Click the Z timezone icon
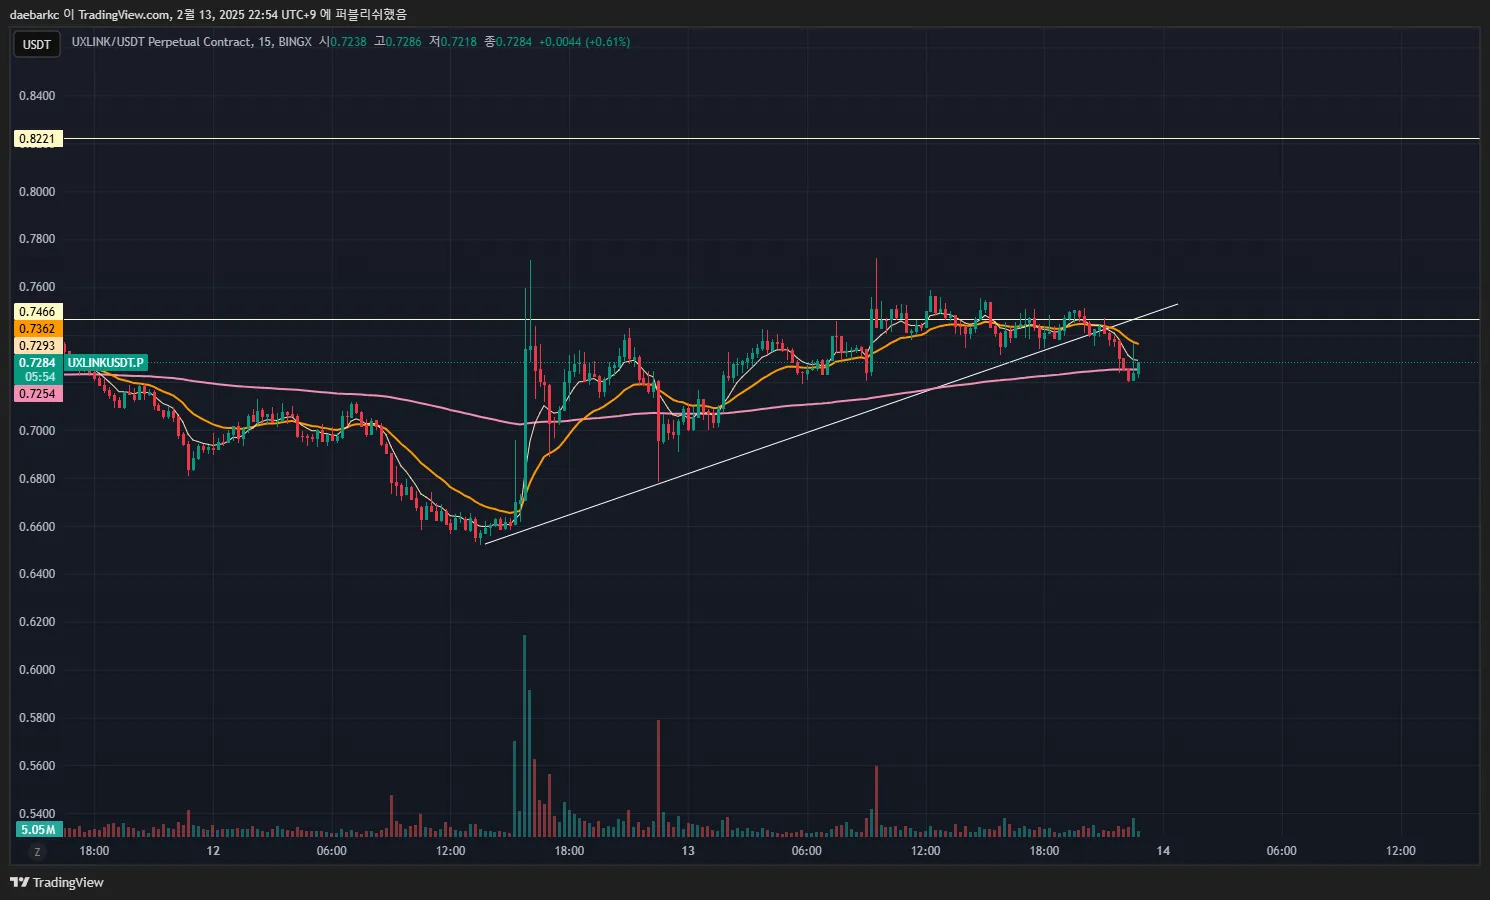Image resolution: width=1490 pixels, height=900 pixels. [x=37, y=852]
